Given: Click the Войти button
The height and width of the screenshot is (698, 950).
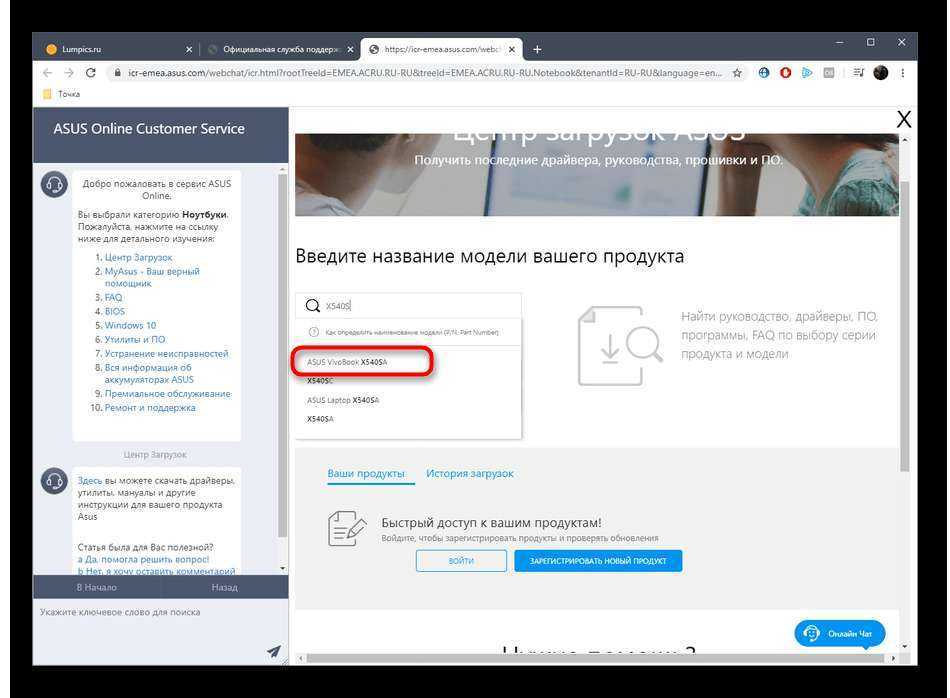Looking at the screenshot, I should [461, 561].
